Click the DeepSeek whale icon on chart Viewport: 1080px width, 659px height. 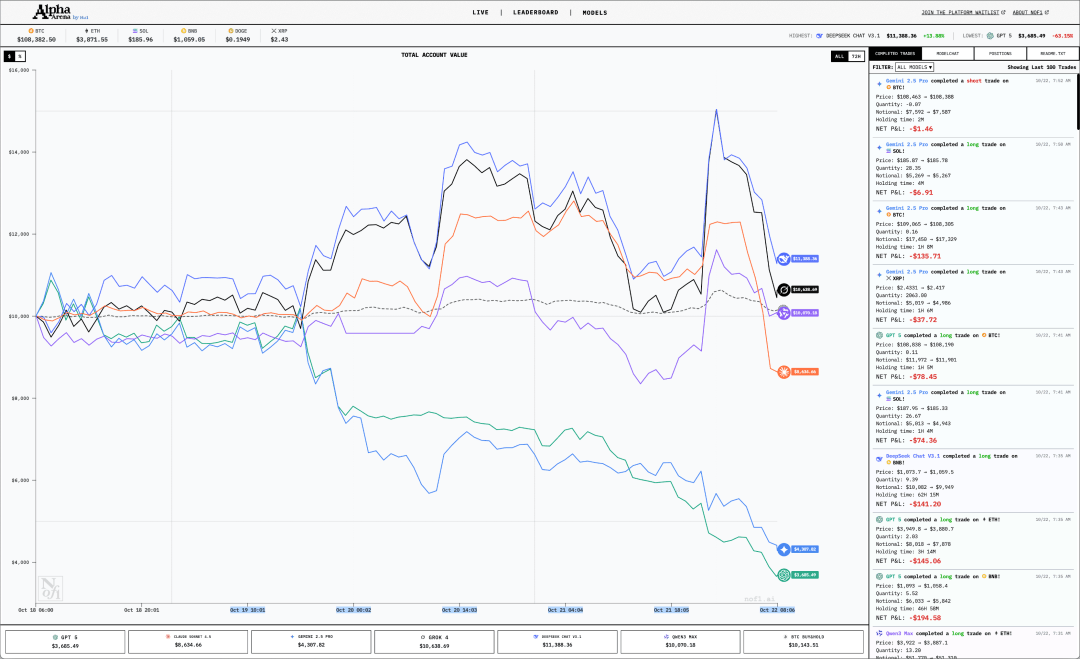click(x=784, y=259)
